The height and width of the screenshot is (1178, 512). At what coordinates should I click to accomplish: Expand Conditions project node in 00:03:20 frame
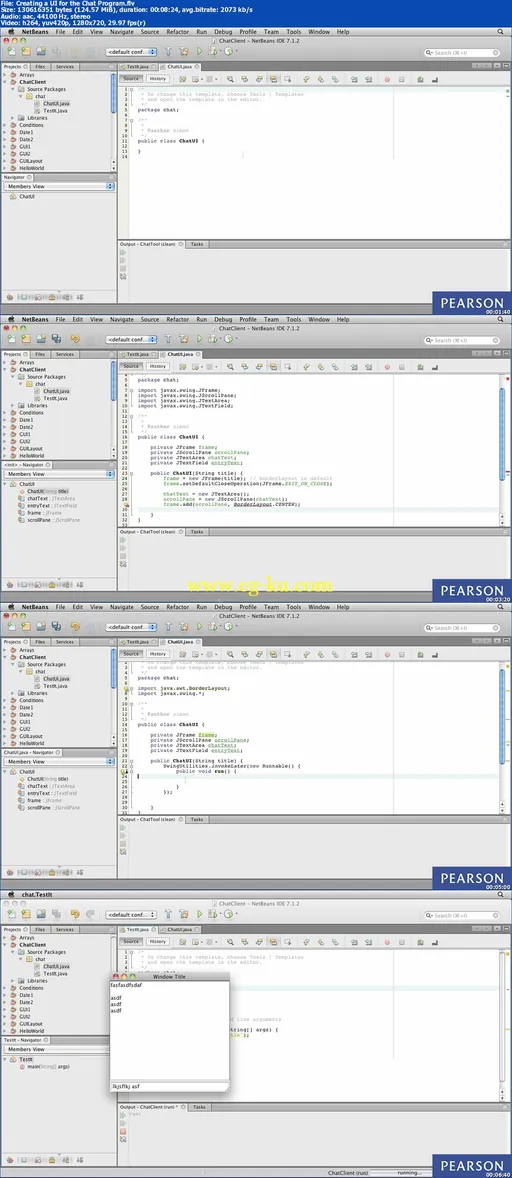[x=5, y=412]
